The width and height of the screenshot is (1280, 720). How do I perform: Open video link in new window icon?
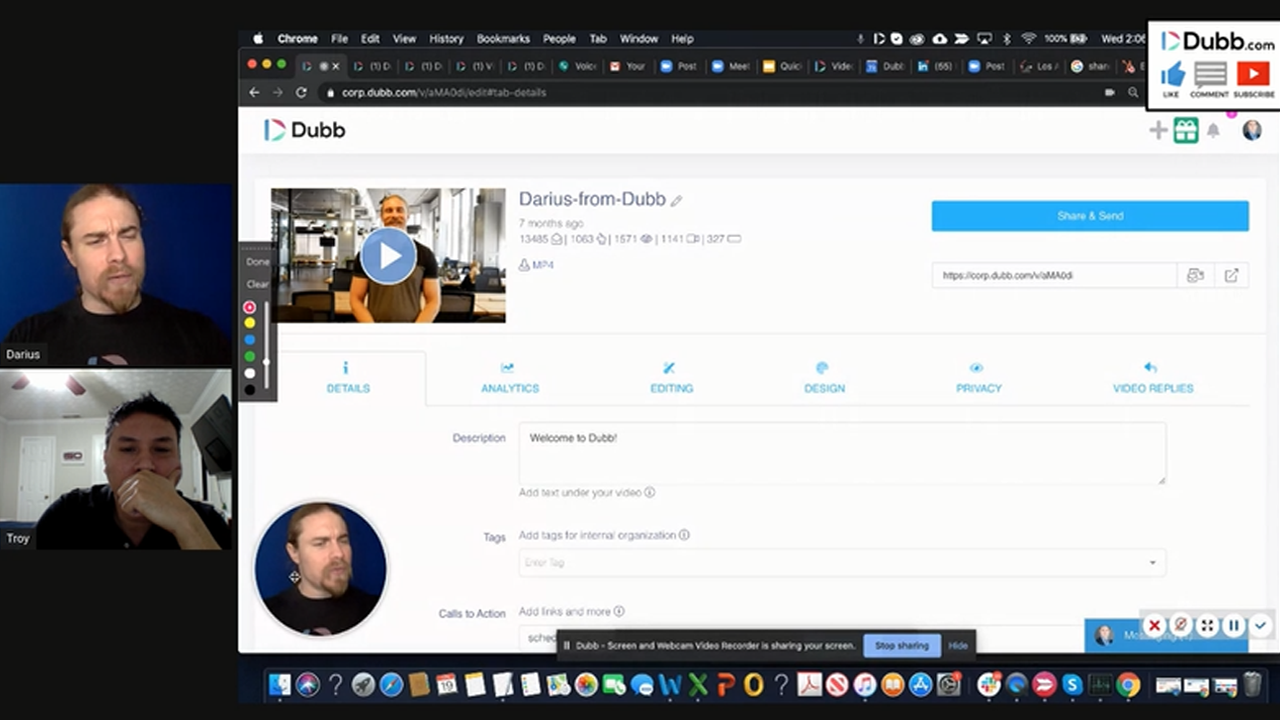(x=1231, y=275)
